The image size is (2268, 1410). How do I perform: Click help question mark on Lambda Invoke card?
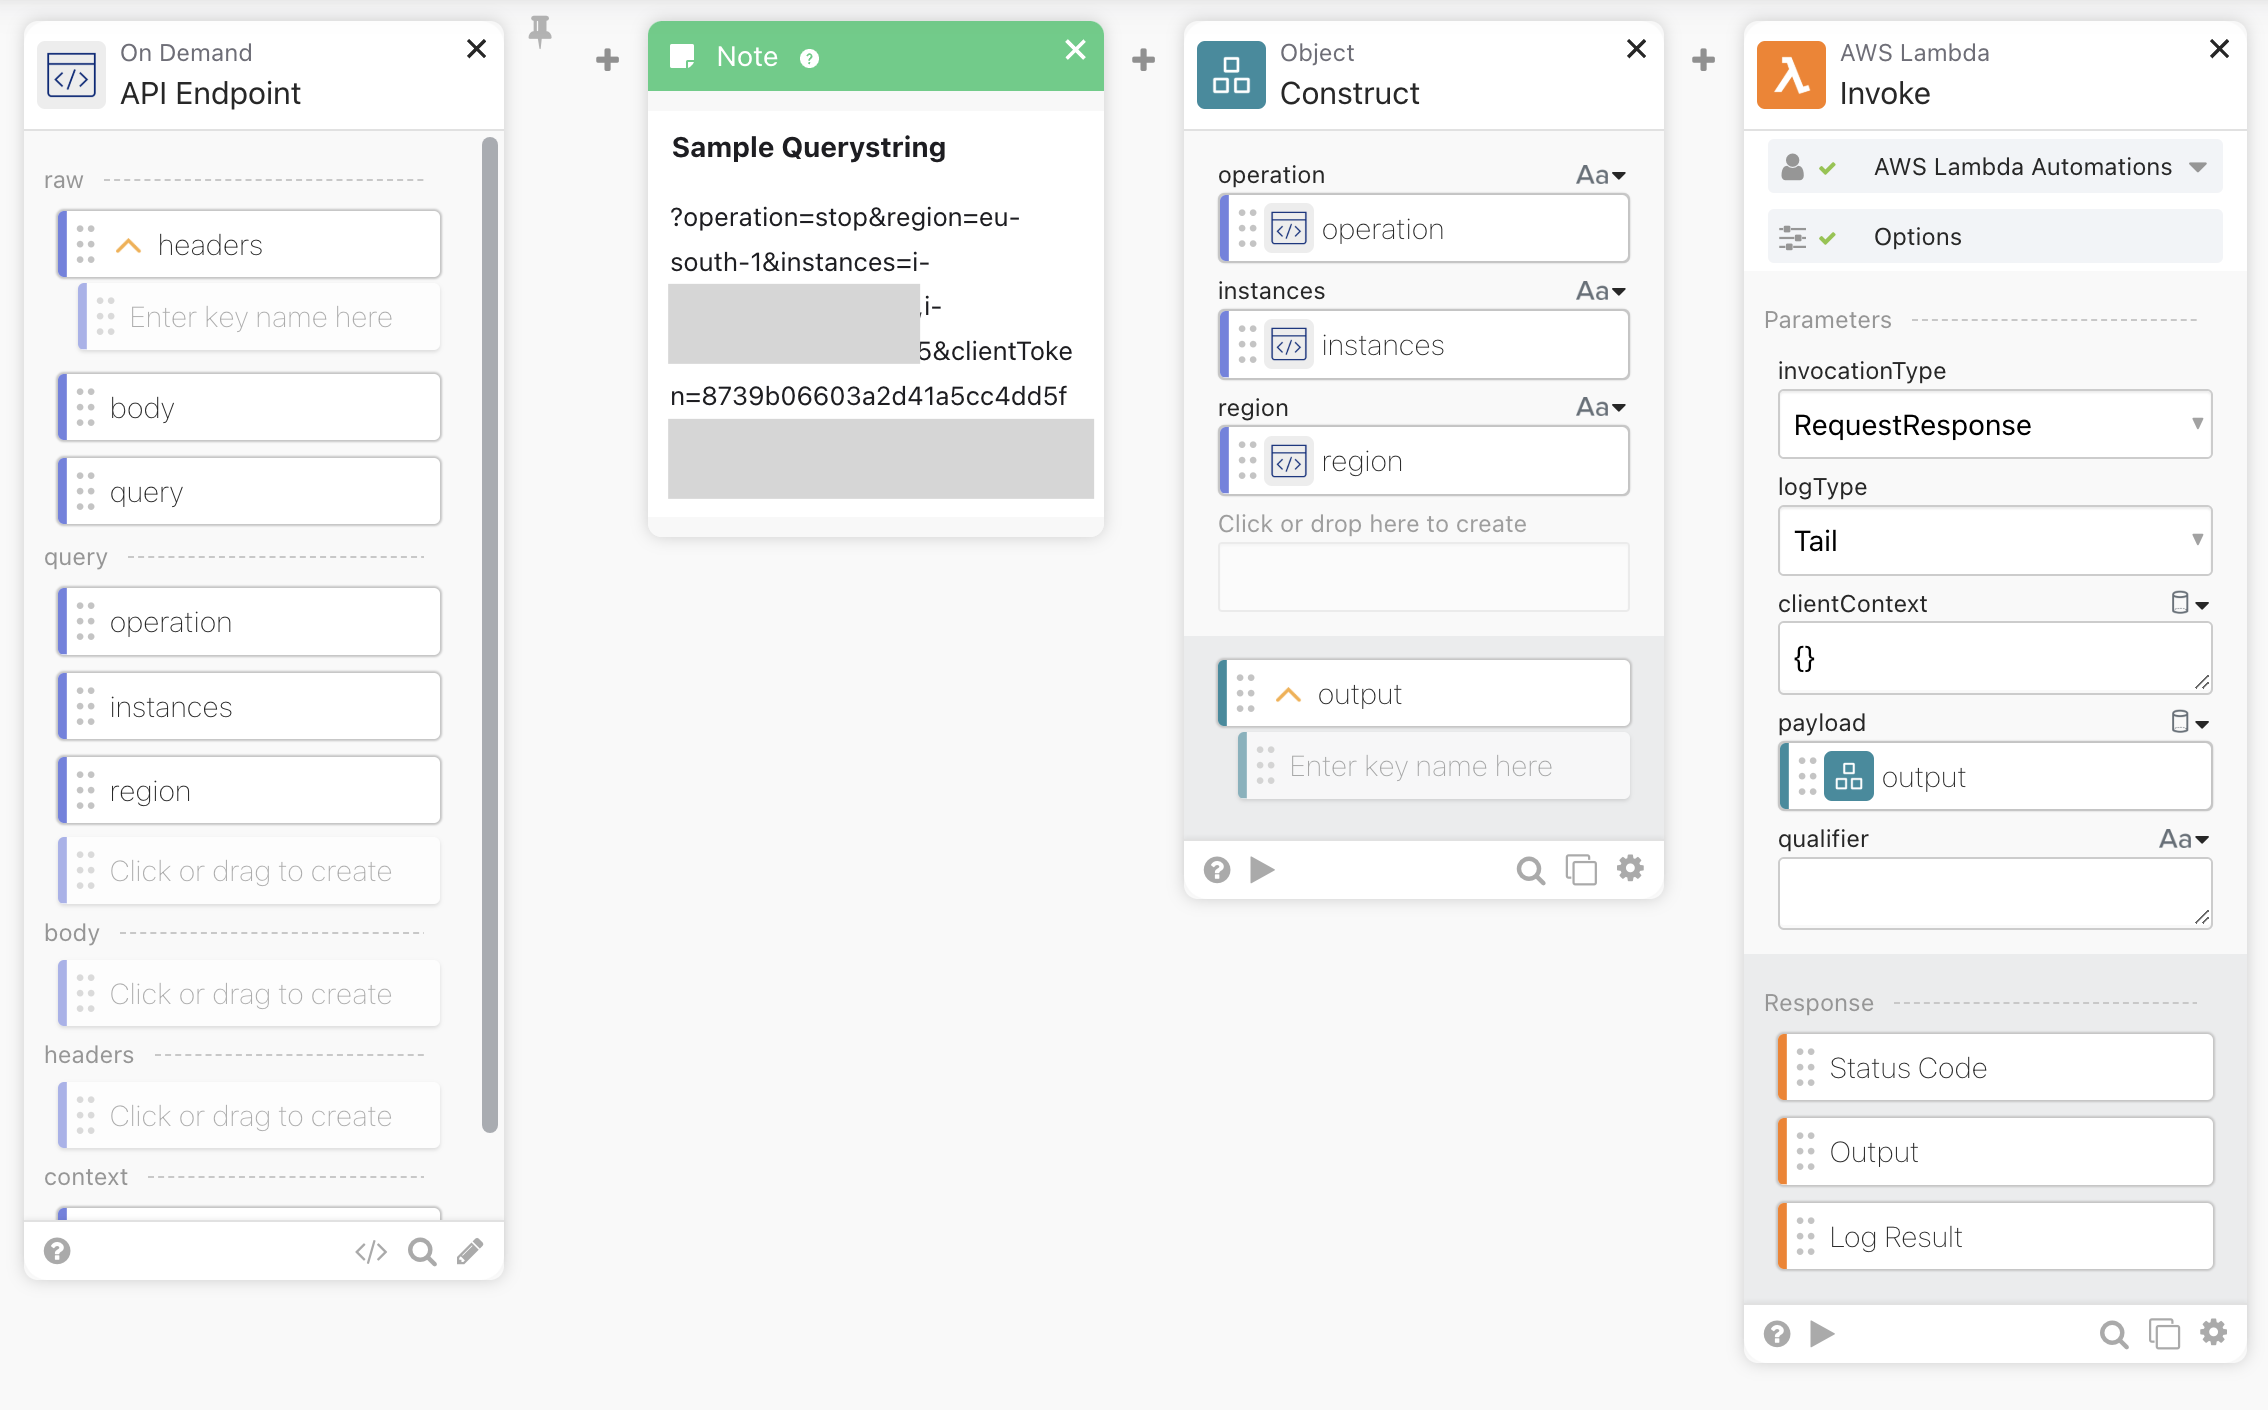(1777, 1334)
